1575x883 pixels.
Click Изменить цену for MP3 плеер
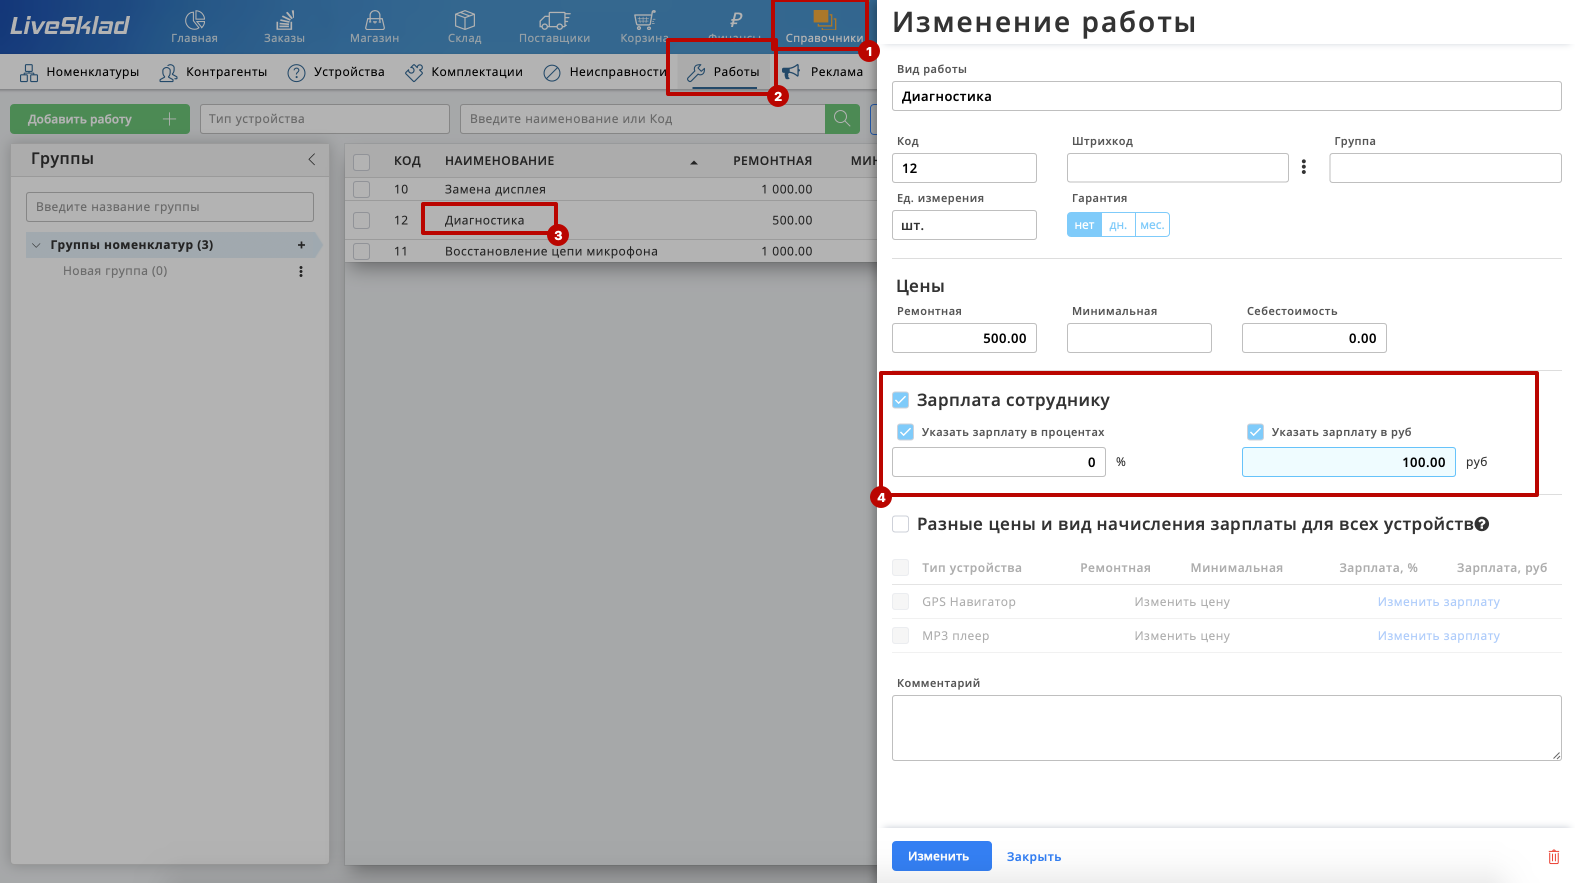(1182, 636)
